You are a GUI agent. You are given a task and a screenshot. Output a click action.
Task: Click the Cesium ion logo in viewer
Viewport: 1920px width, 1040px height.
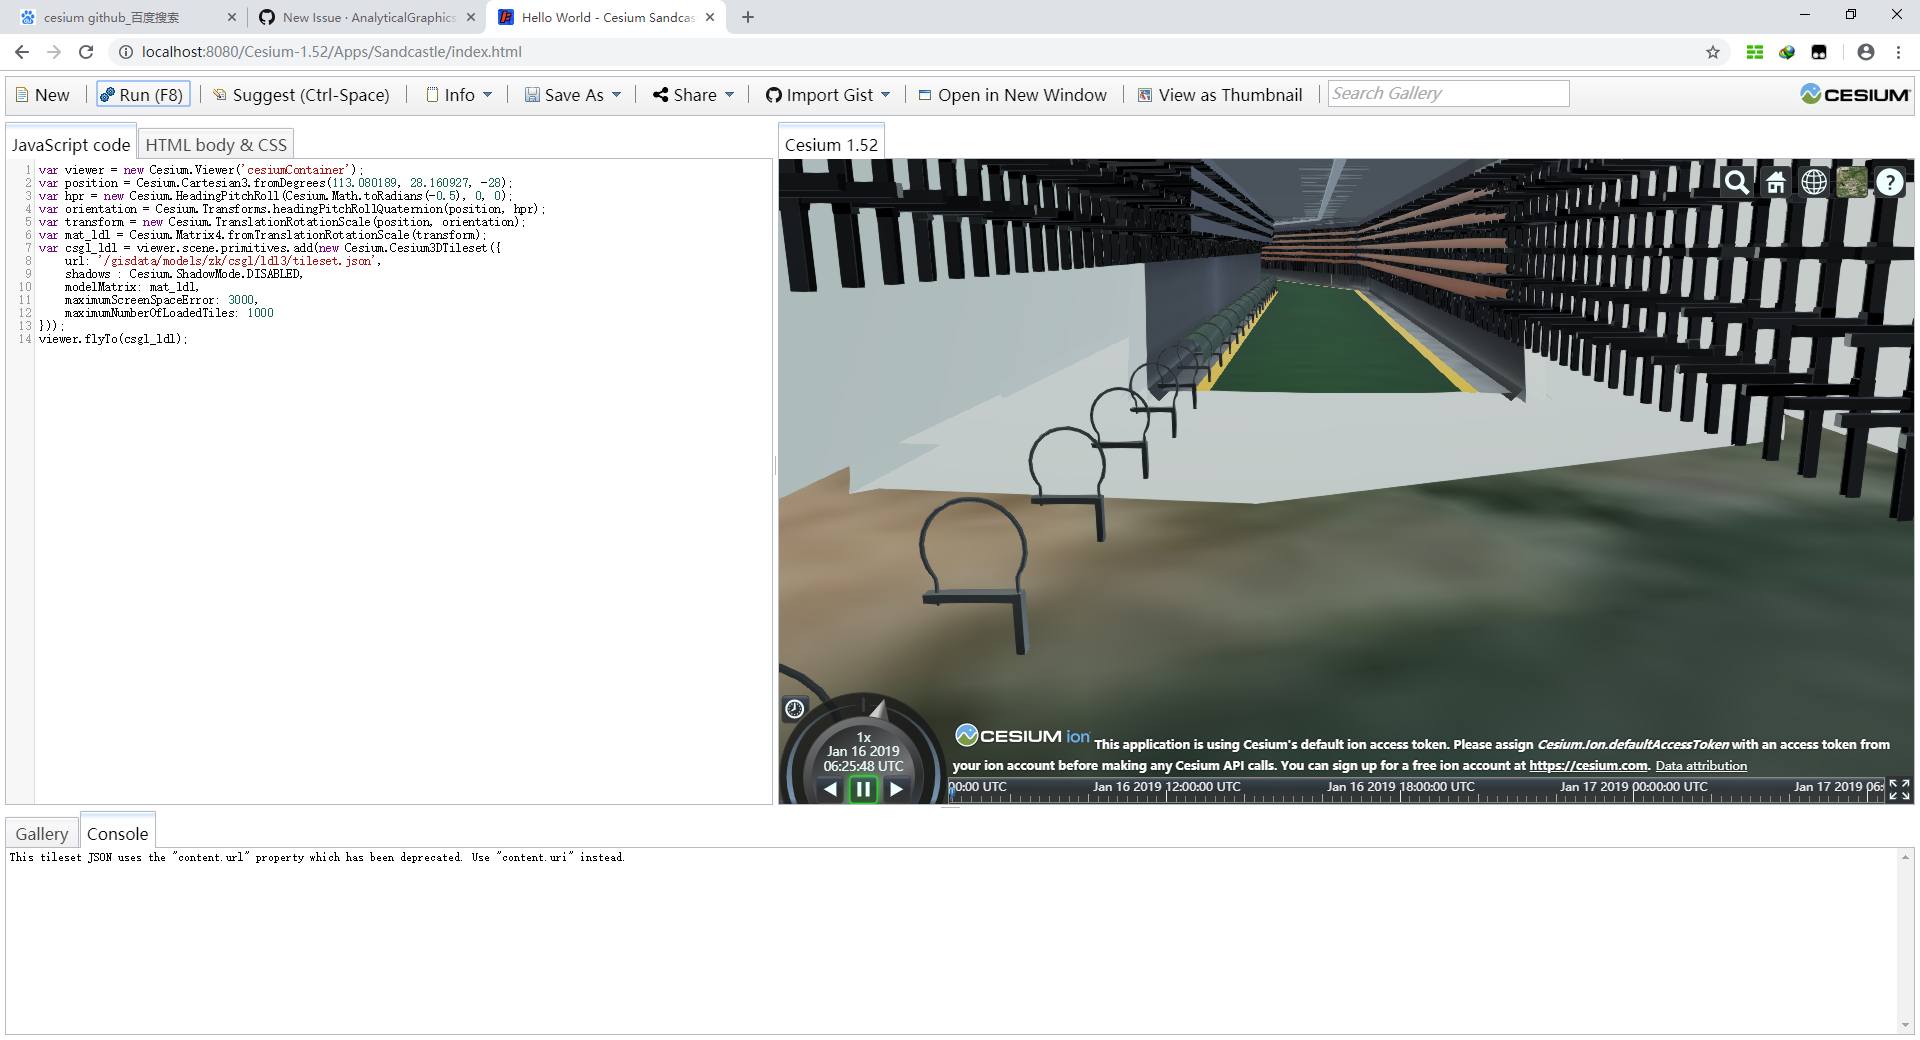click(x=1020, y=735)
